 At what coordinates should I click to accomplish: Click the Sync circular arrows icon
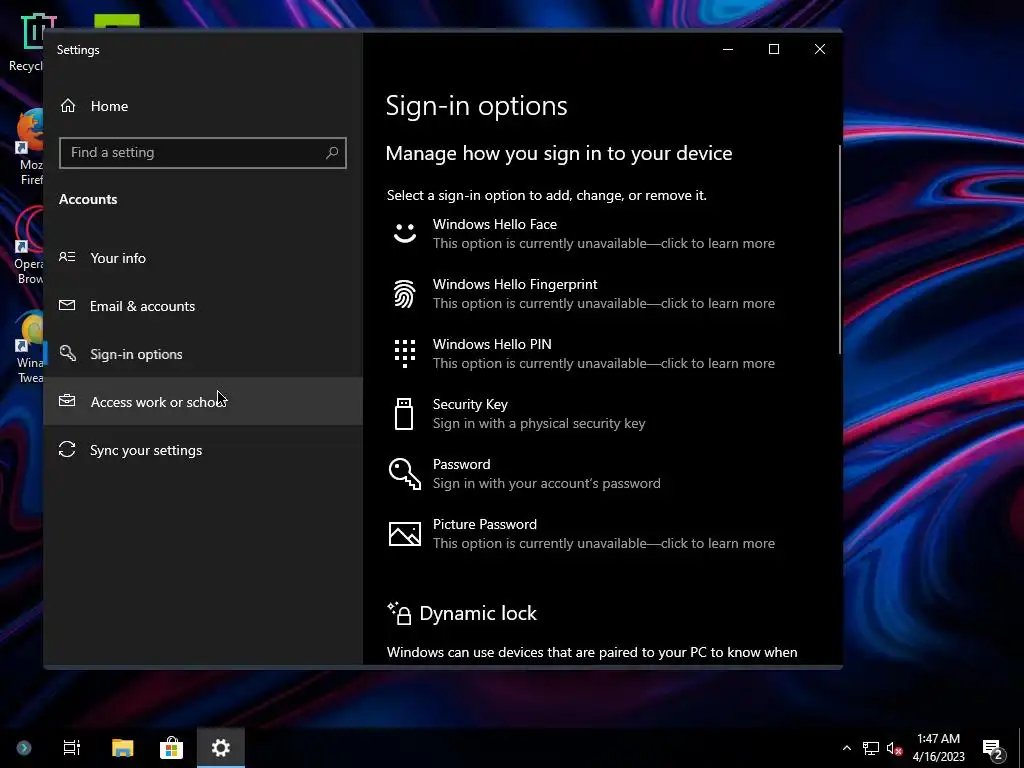67,449
